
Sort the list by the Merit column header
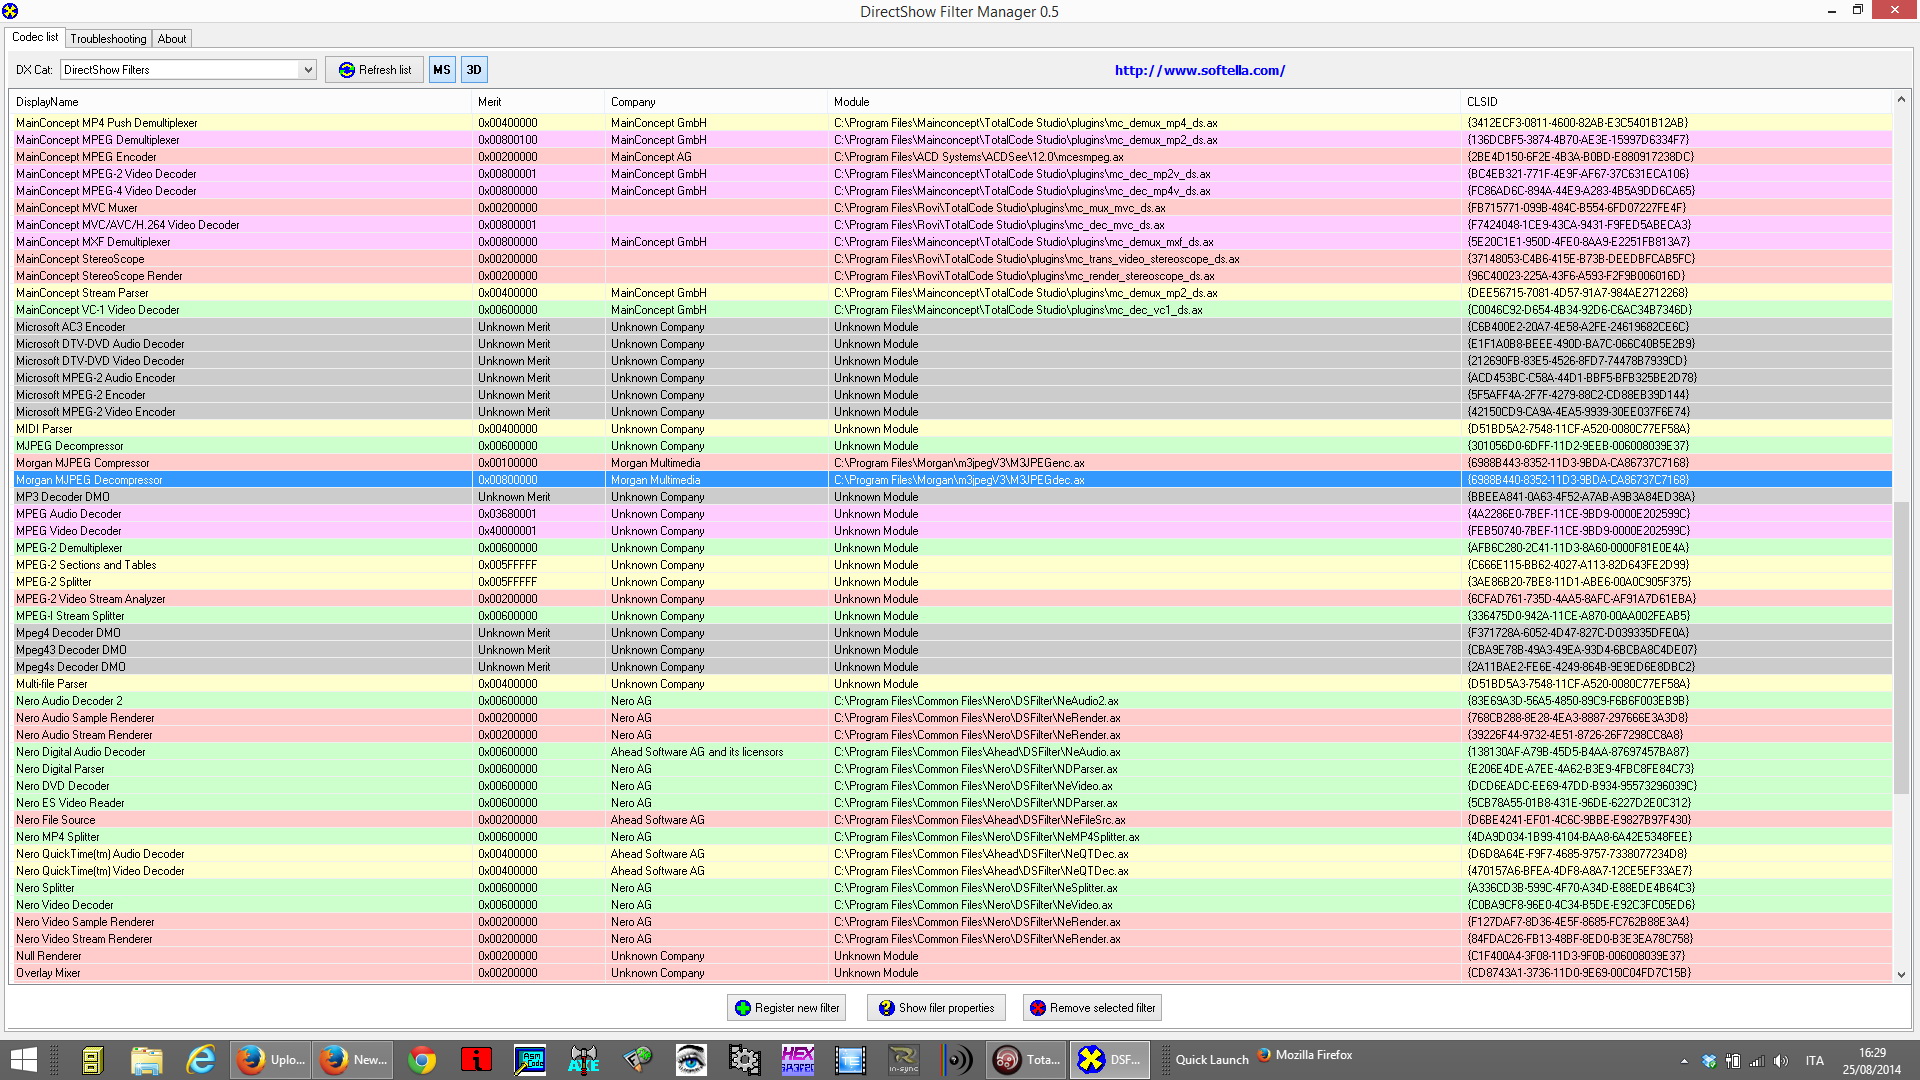coord(490,102)
